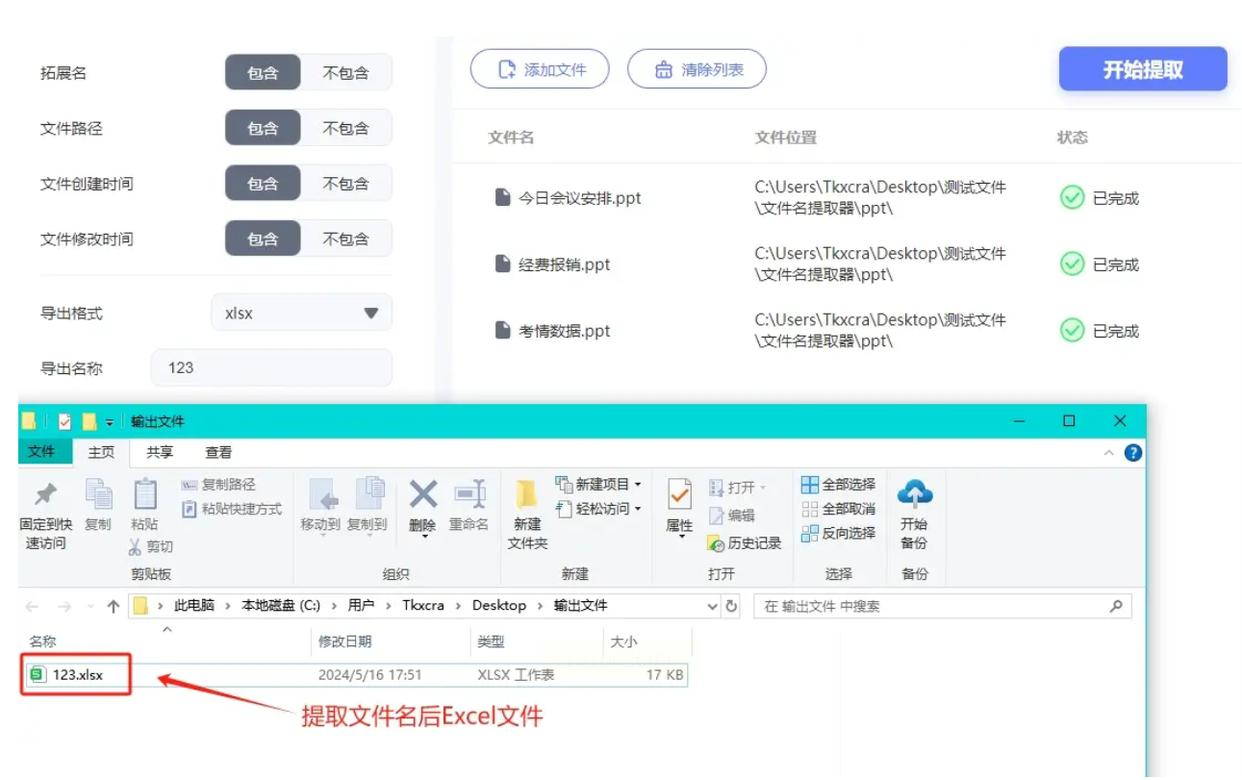Screen dimensions: 1242x780
Task: Start extraction with 开始提取 button
Action: (x=1143, y=69)
